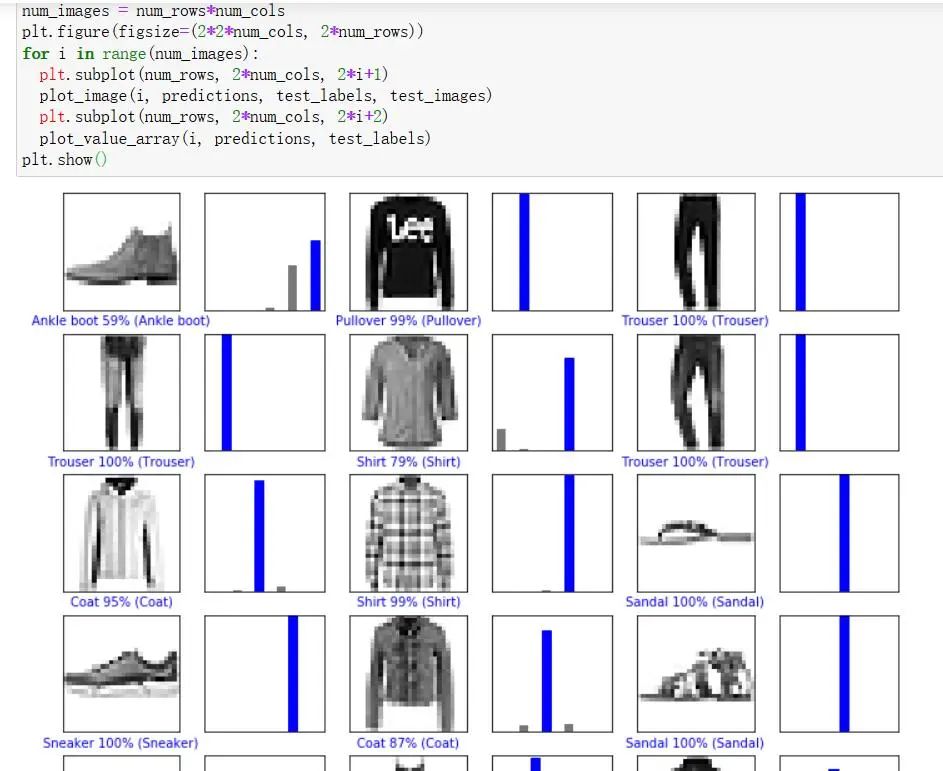Click the blue bar in Coat 87% chart

point(547,681)
